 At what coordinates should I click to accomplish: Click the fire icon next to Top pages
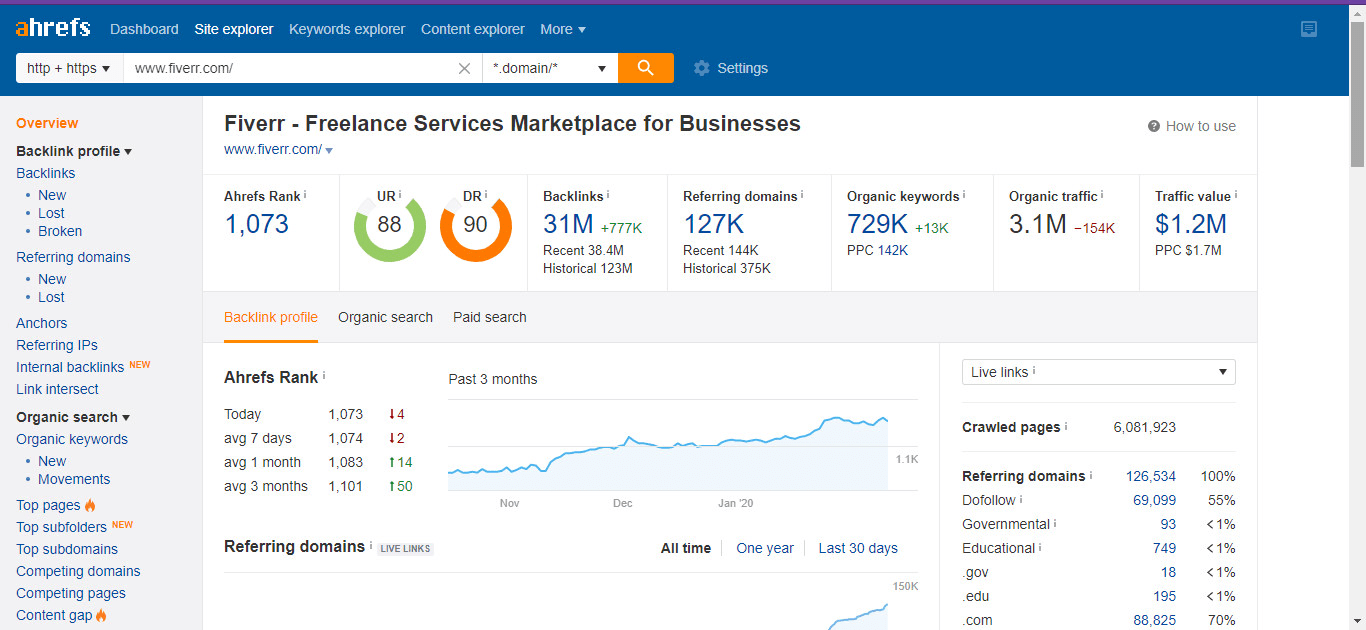(x=88, y=505)
